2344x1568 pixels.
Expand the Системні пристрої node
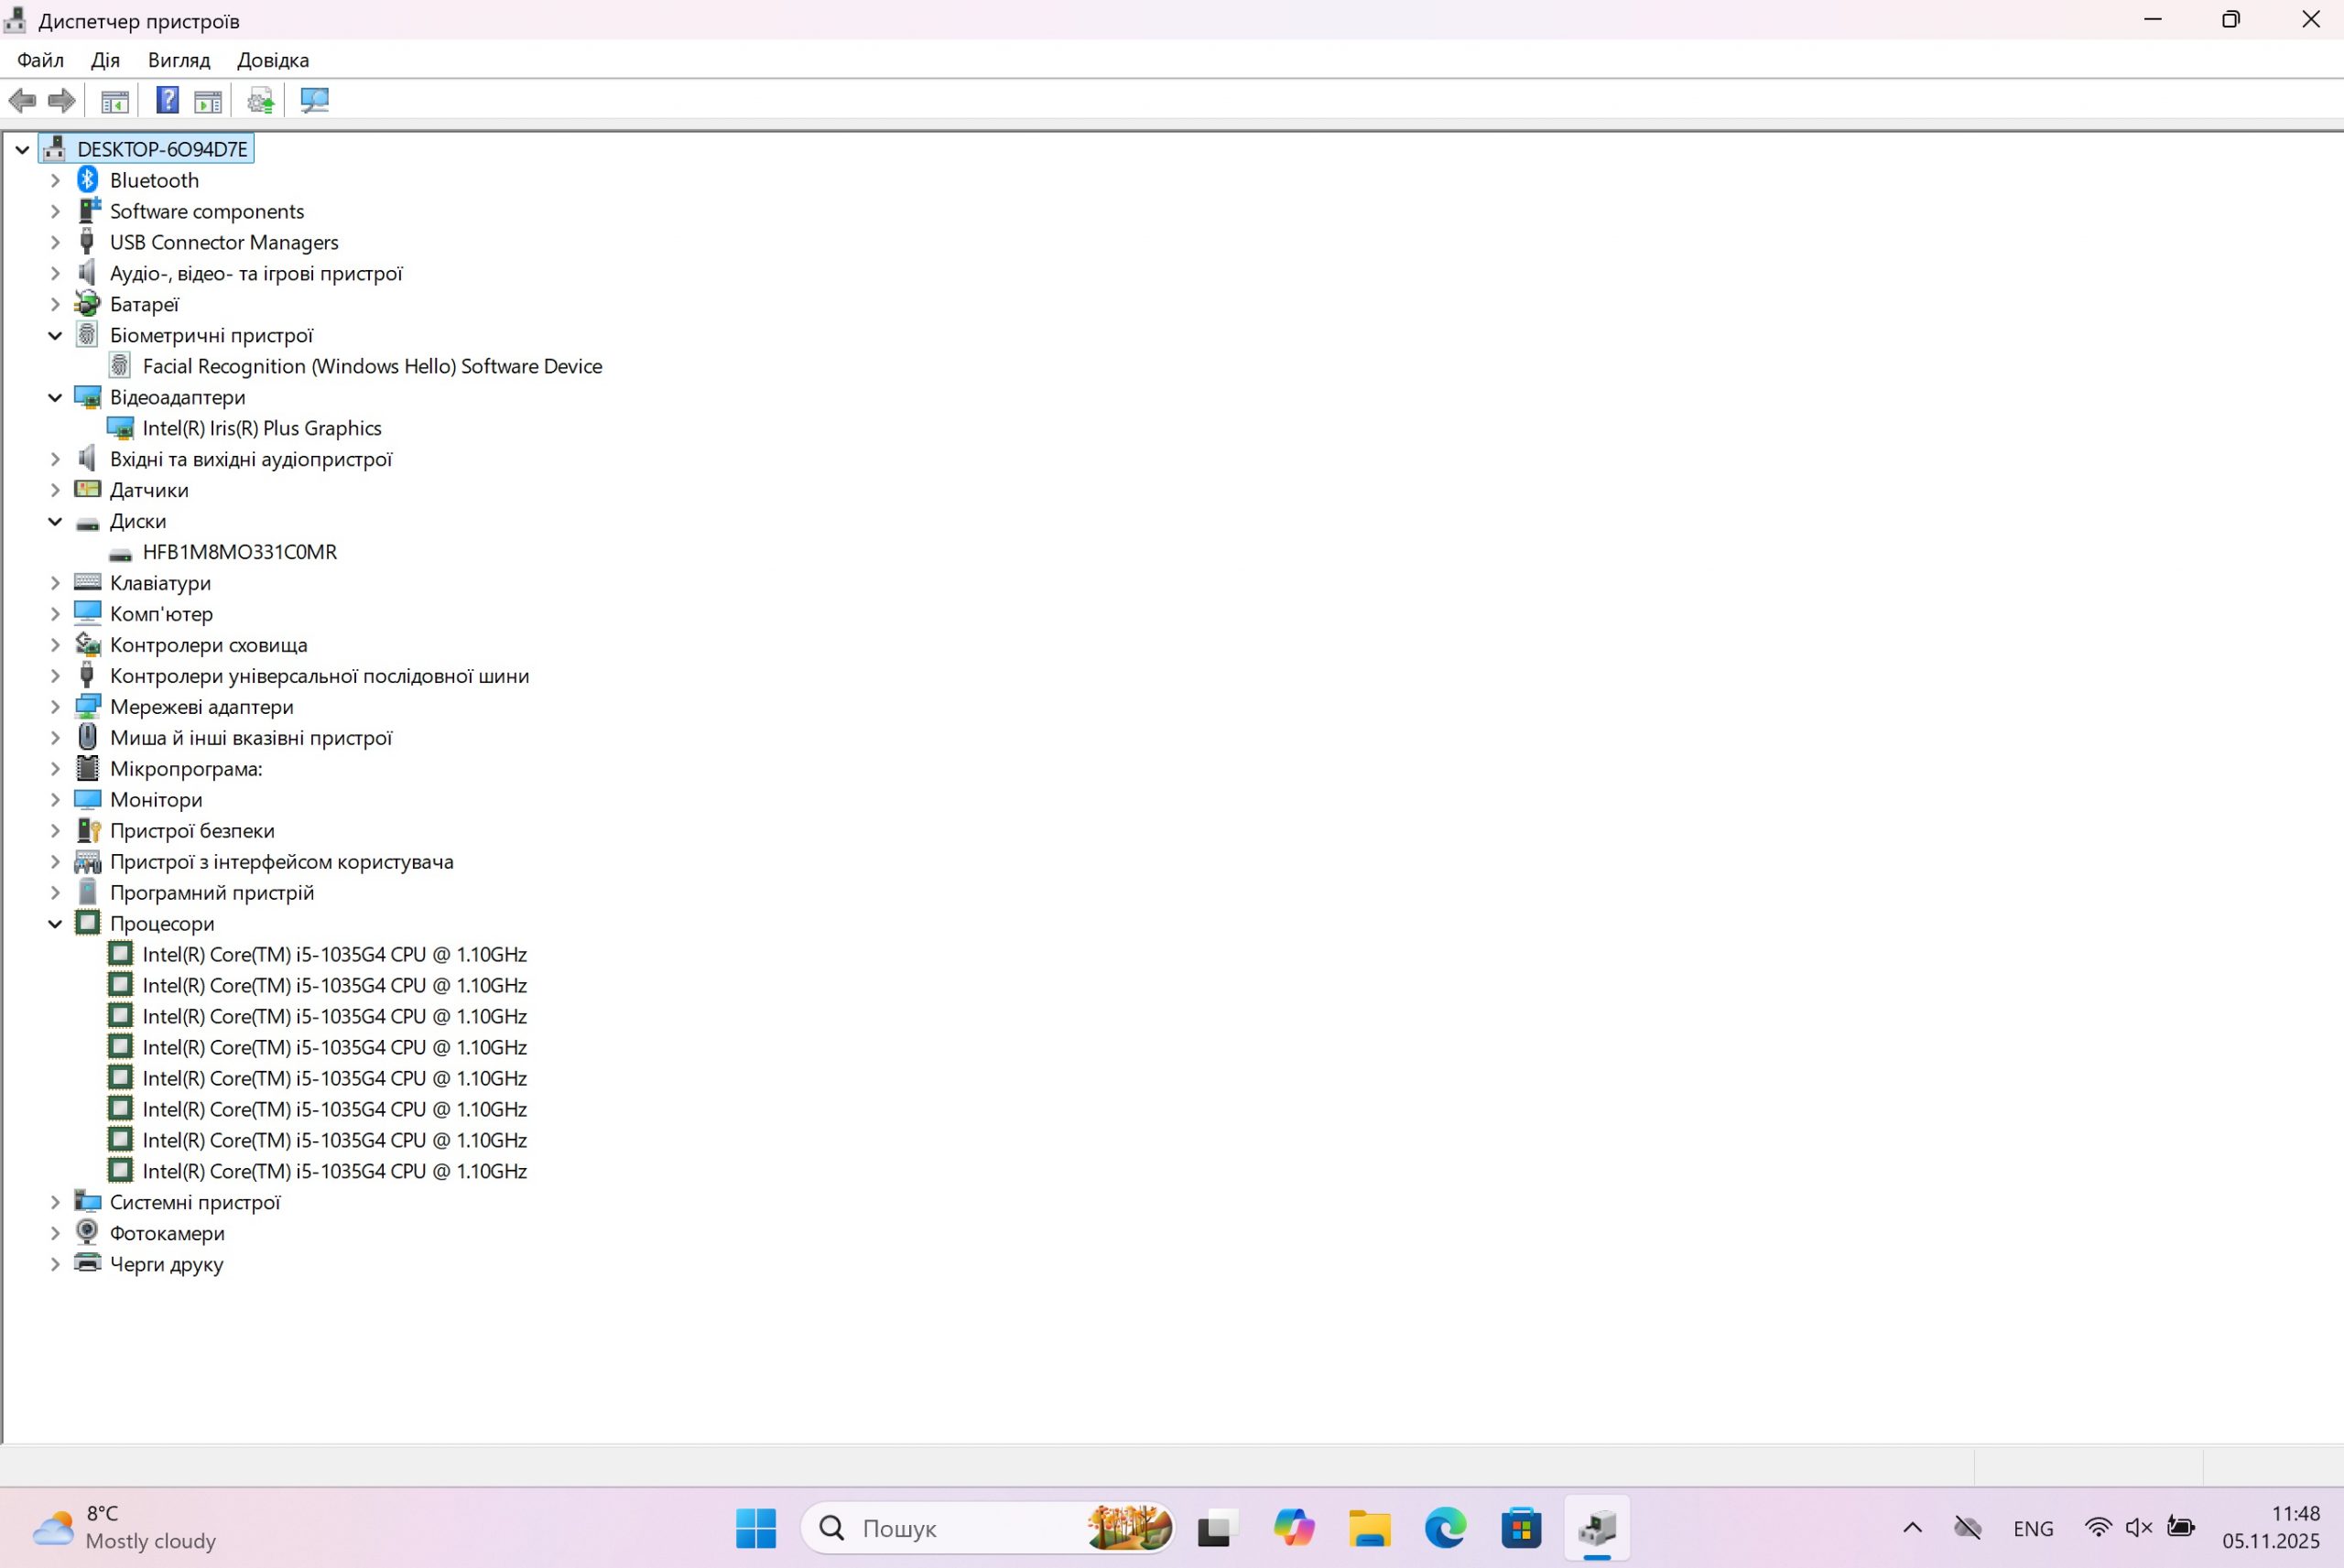pyautogui.click(x=55, y=1203)
